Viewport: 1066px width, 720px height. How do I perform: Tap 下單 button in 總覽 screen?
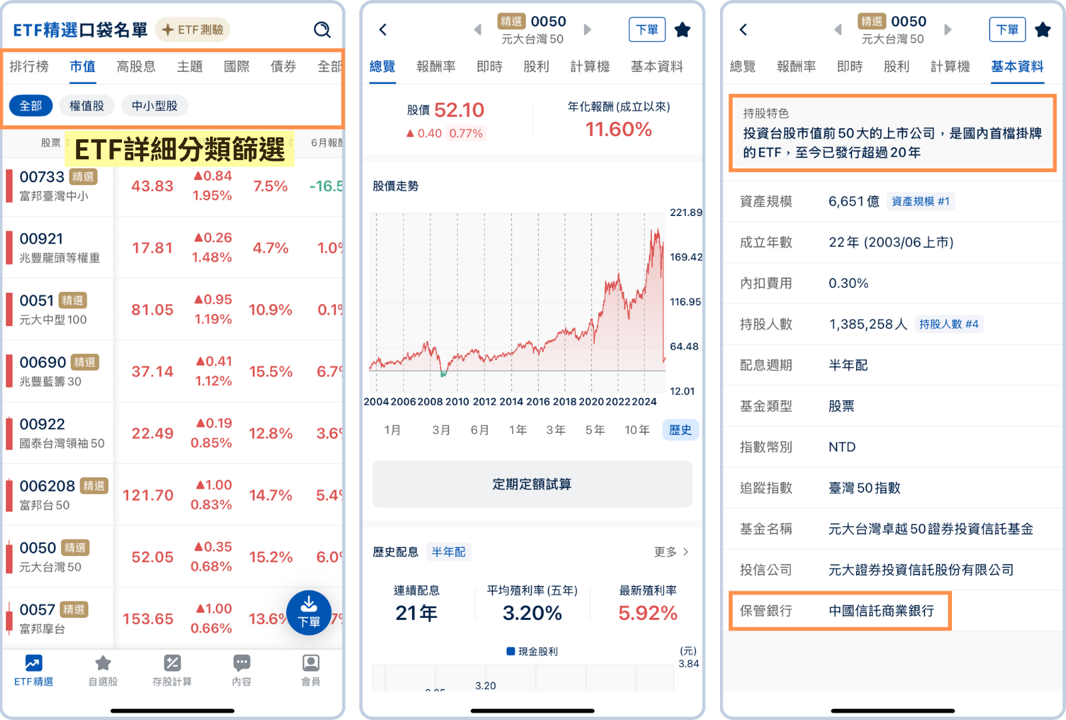pos(647,30)
